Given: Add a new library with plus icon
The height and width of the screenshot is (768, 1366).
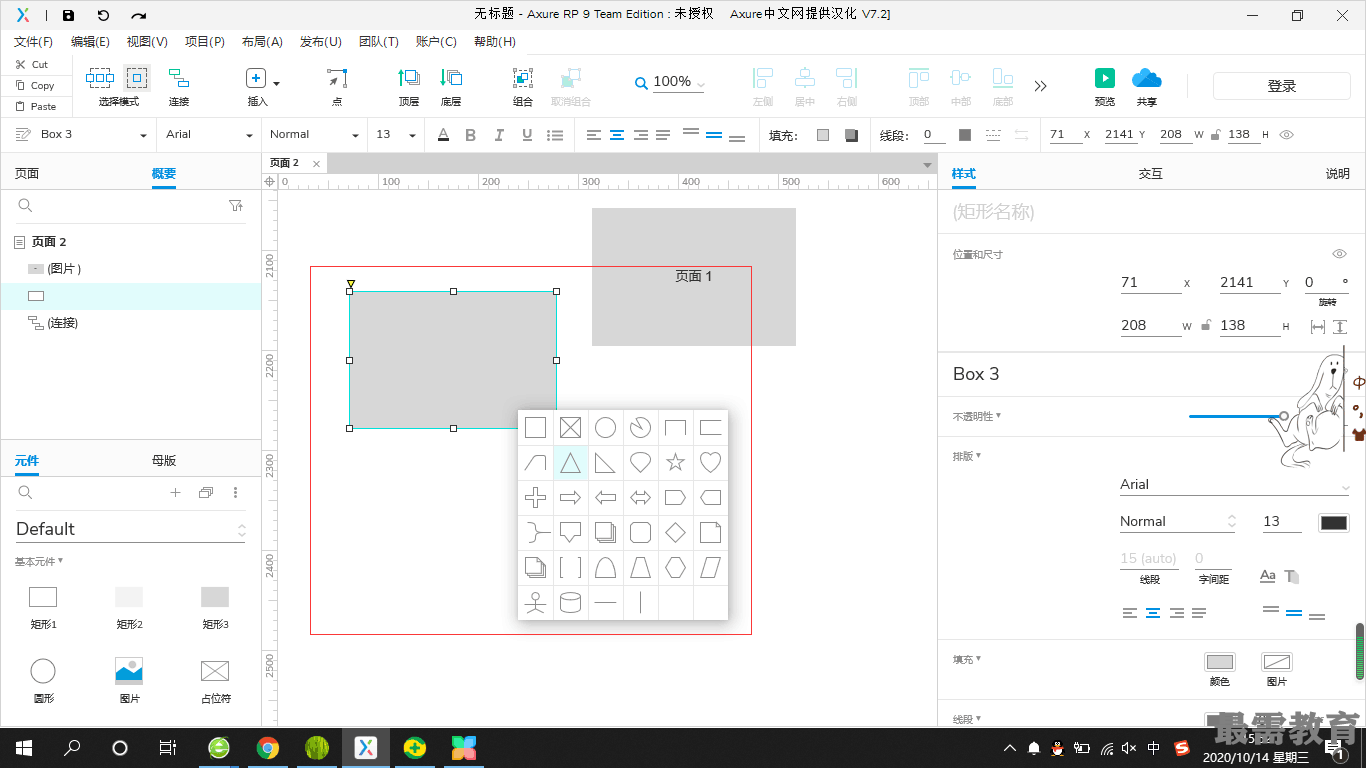Looking at the screenshot, I should click(175, 493).
